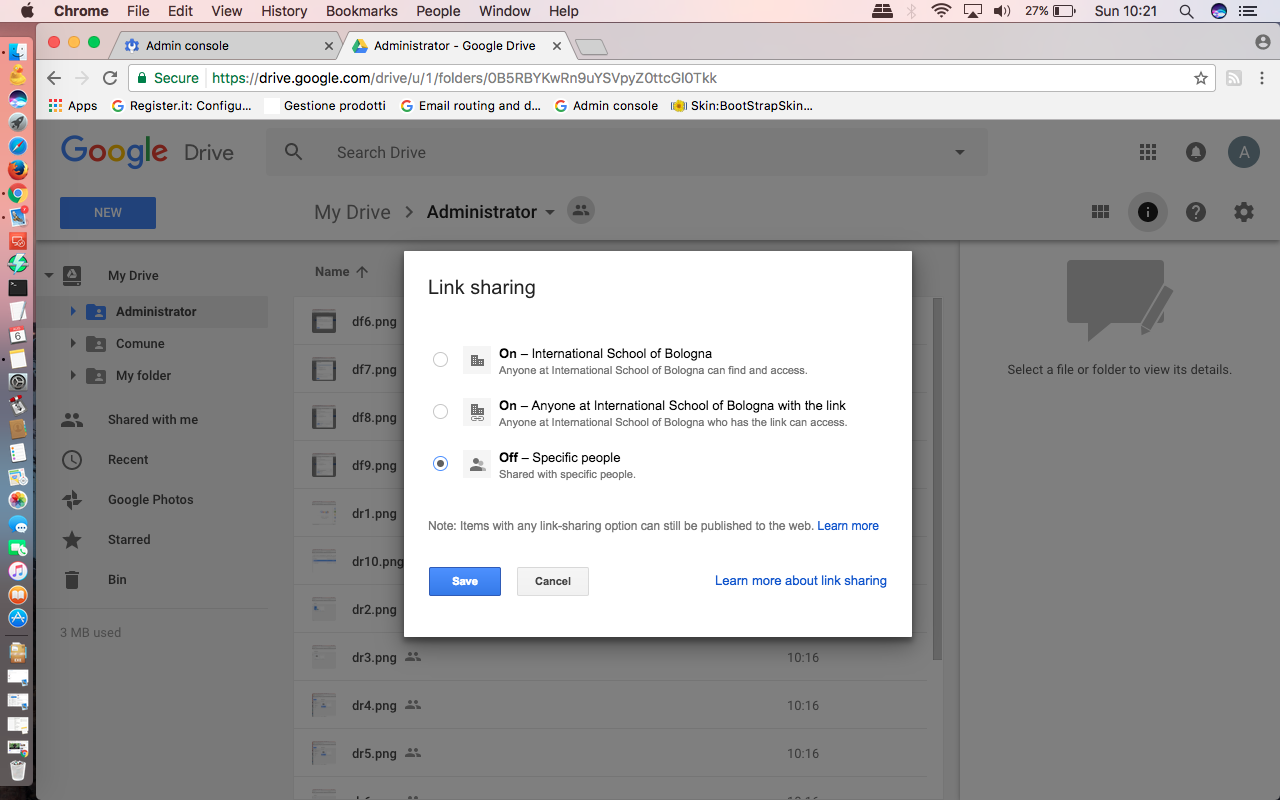The image size is (1280, 800).
Task: Collapse the My Drive tree arrow
Action: tap(48, 276)
